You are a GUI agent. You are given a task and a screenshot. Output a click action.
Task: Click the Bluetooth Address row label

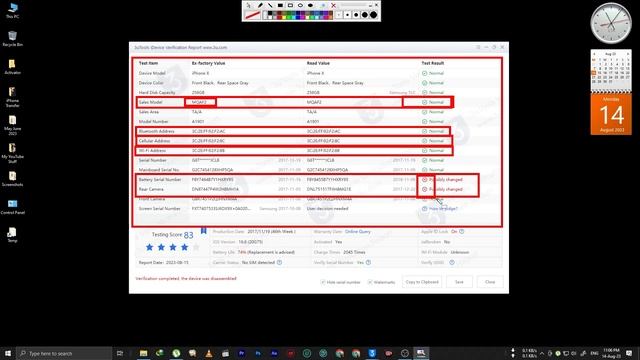coord(156,131)
